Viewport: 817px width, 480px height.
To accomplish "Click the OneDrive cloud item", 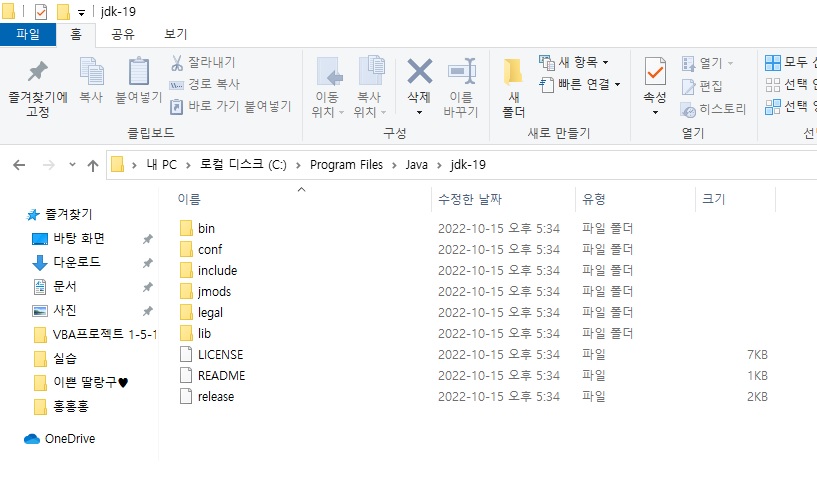I will click(60, 439).
